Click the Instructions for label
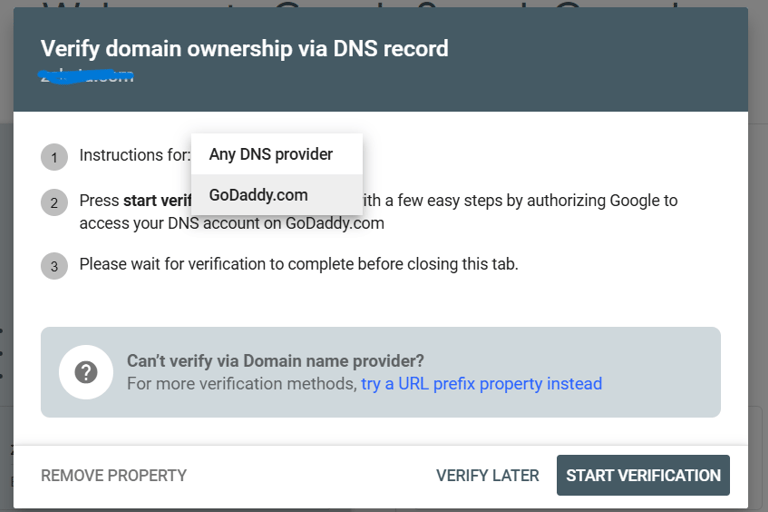 135,155
